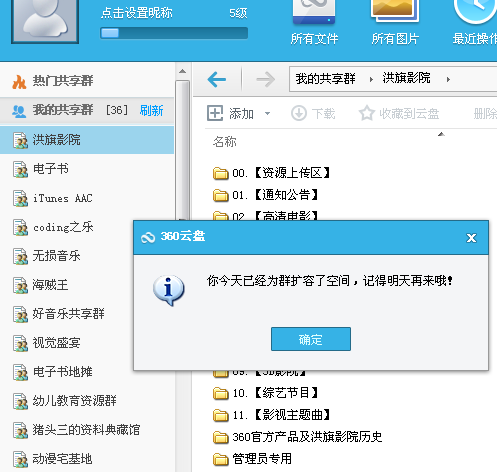This screenshot has height=472, width=497.
Task: Click the level progress bar
Action: [174, 33]
